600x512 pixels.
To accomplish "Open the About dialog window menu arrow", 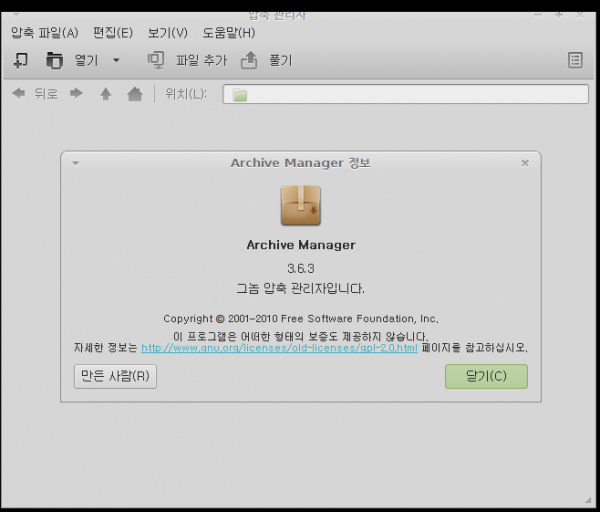I will coord(76,163).
